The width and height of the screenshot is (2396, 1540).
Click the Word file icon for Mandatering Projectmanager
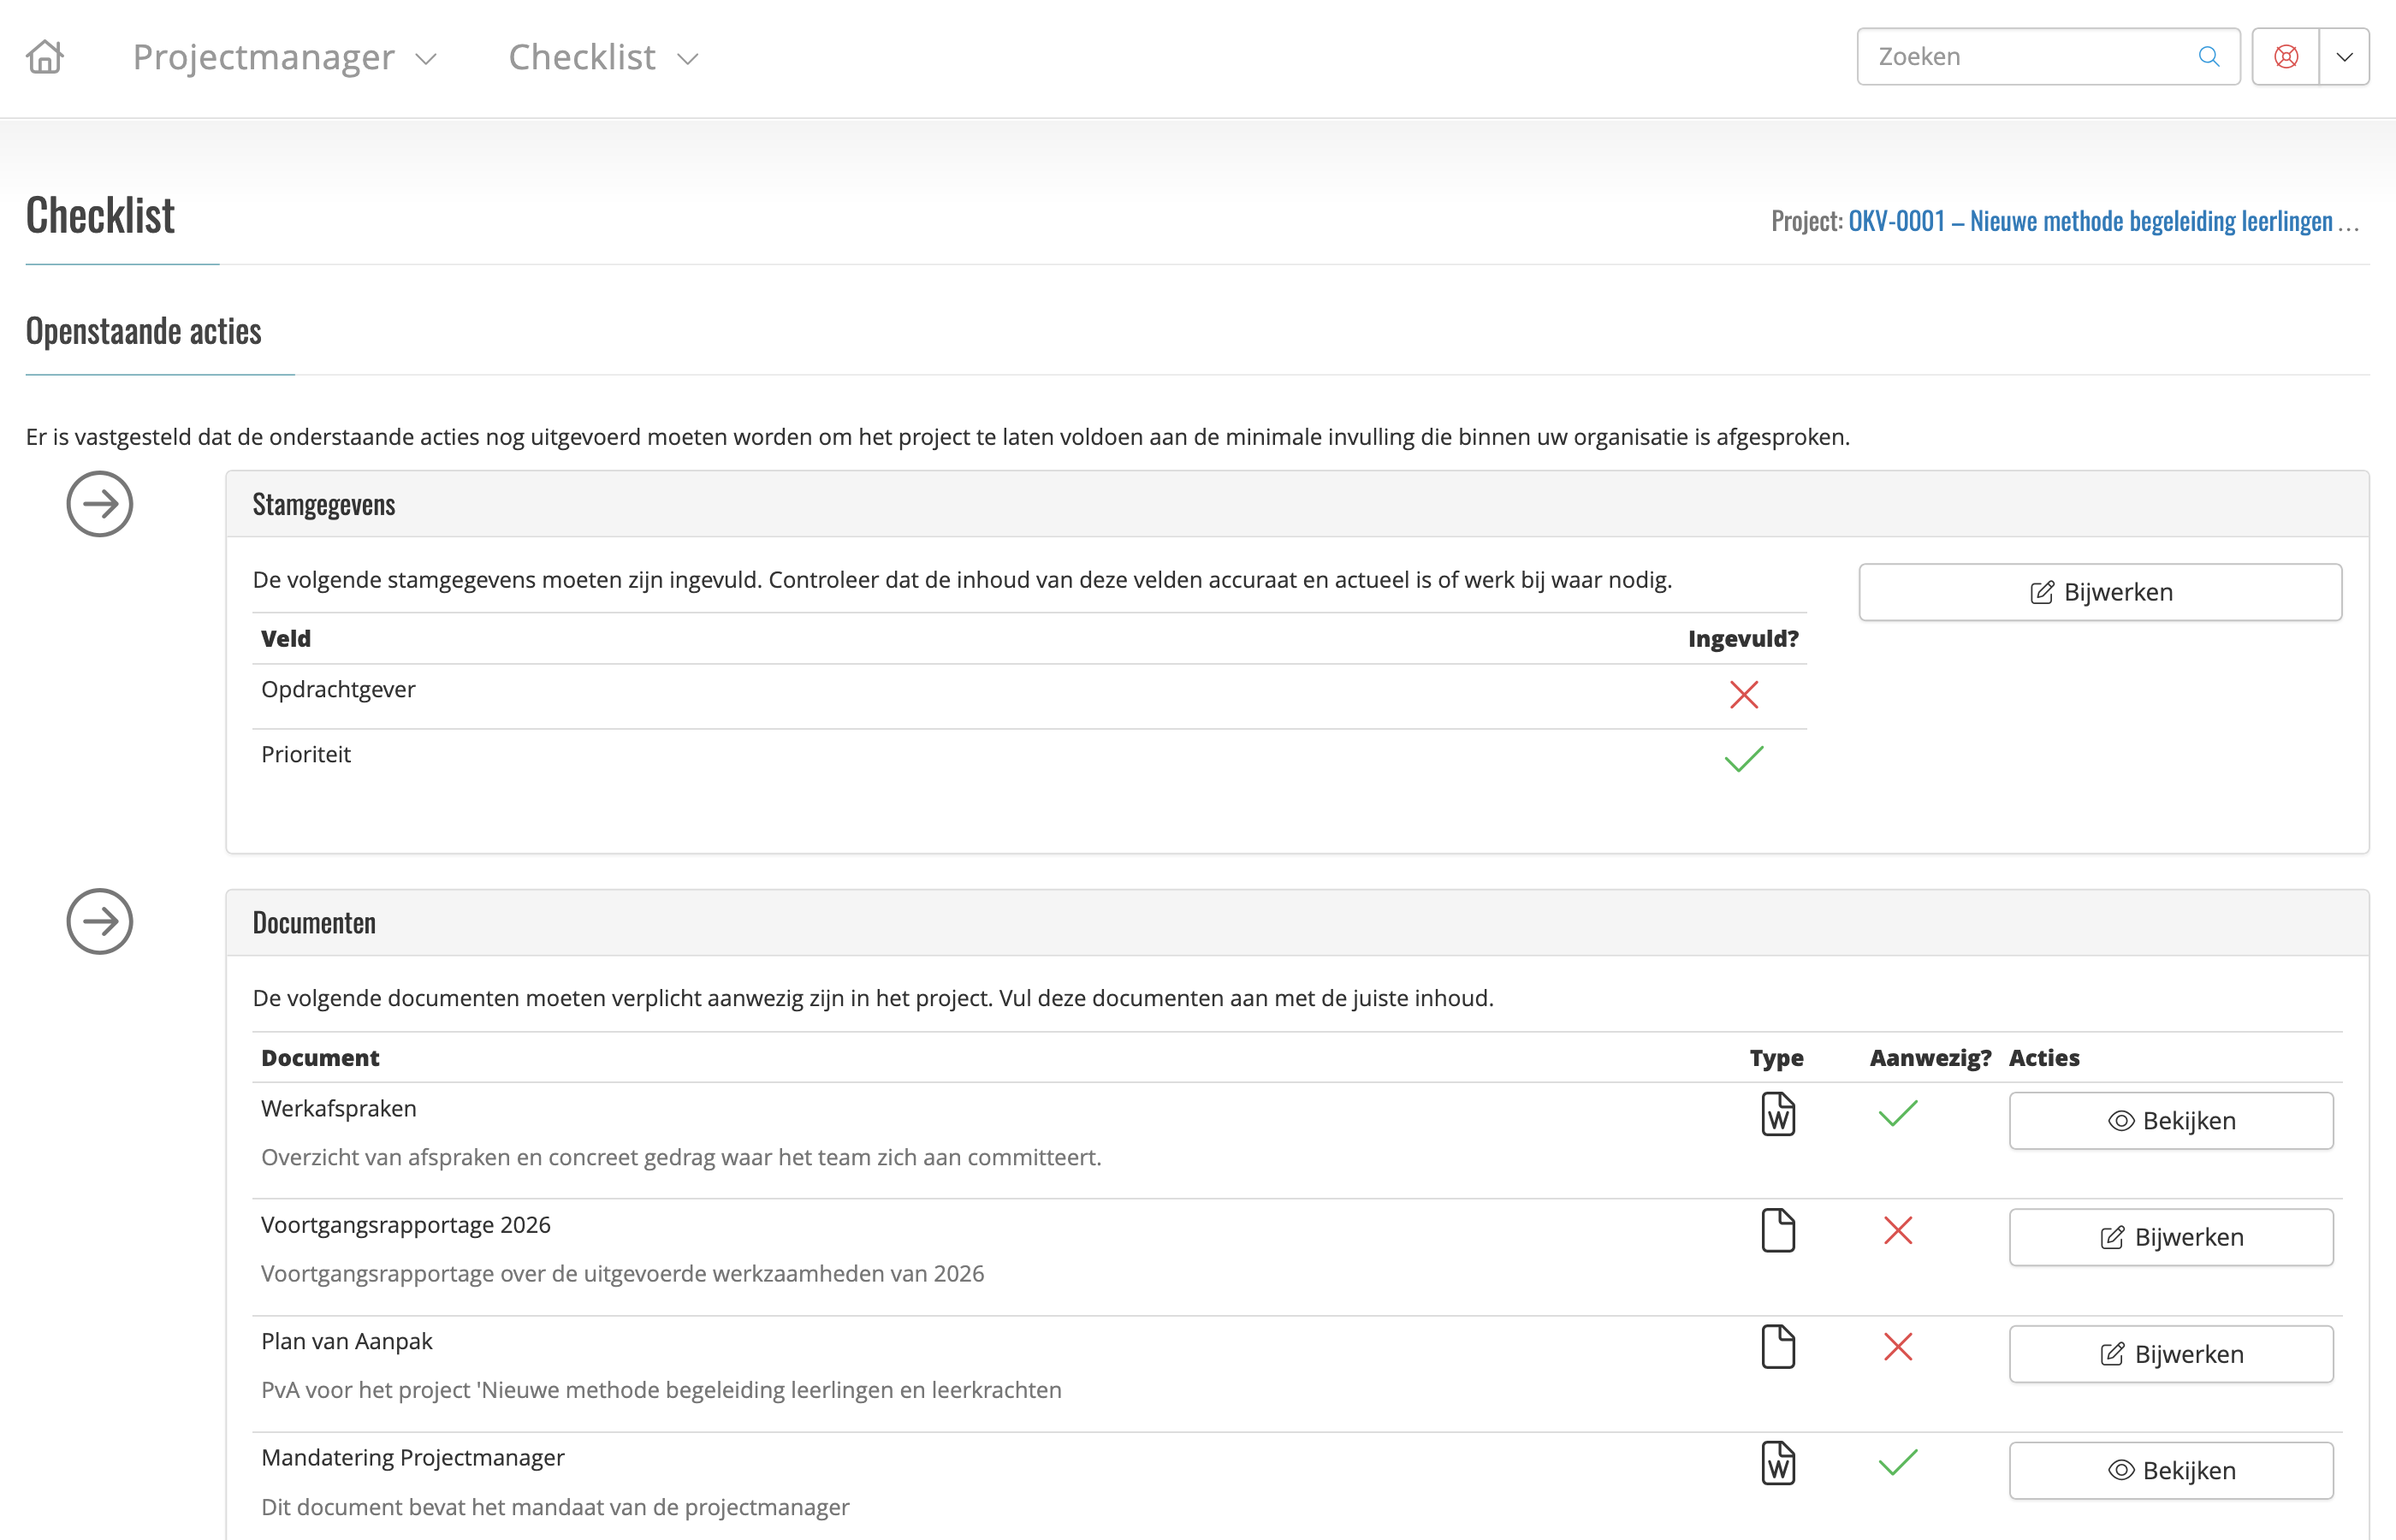1778,1463
